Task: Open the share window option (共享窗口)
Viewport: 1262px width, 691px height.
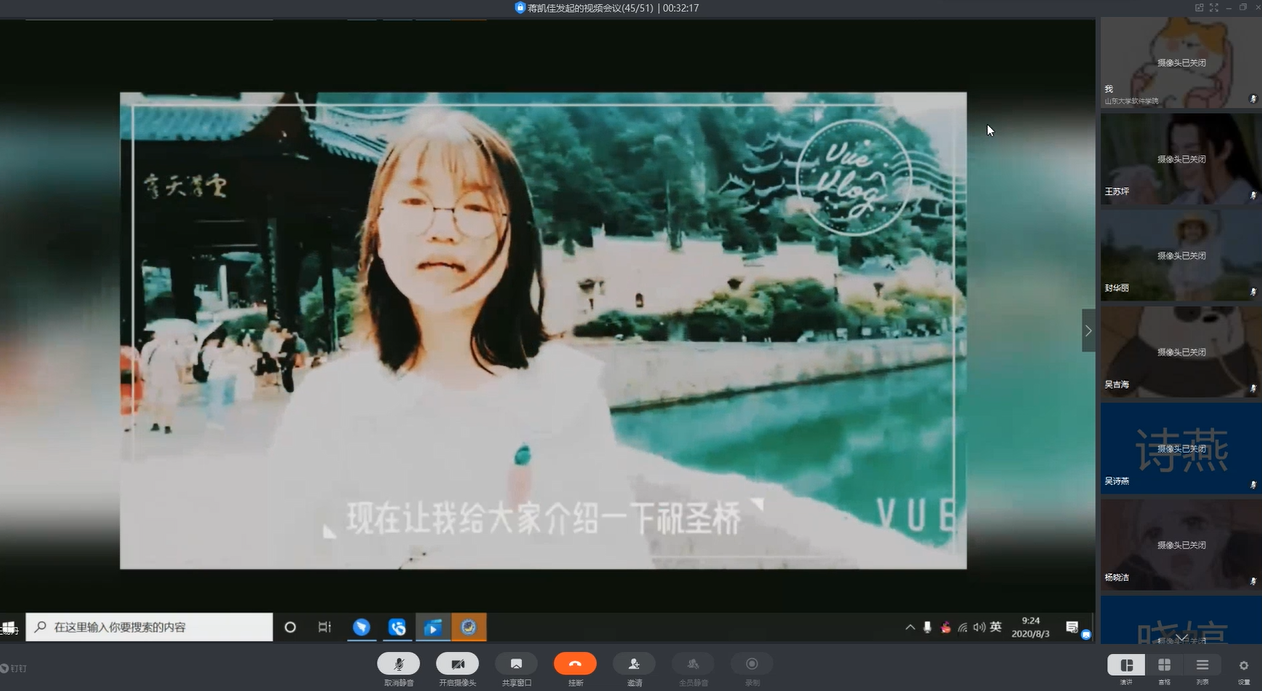Action: tap(516, 664)
